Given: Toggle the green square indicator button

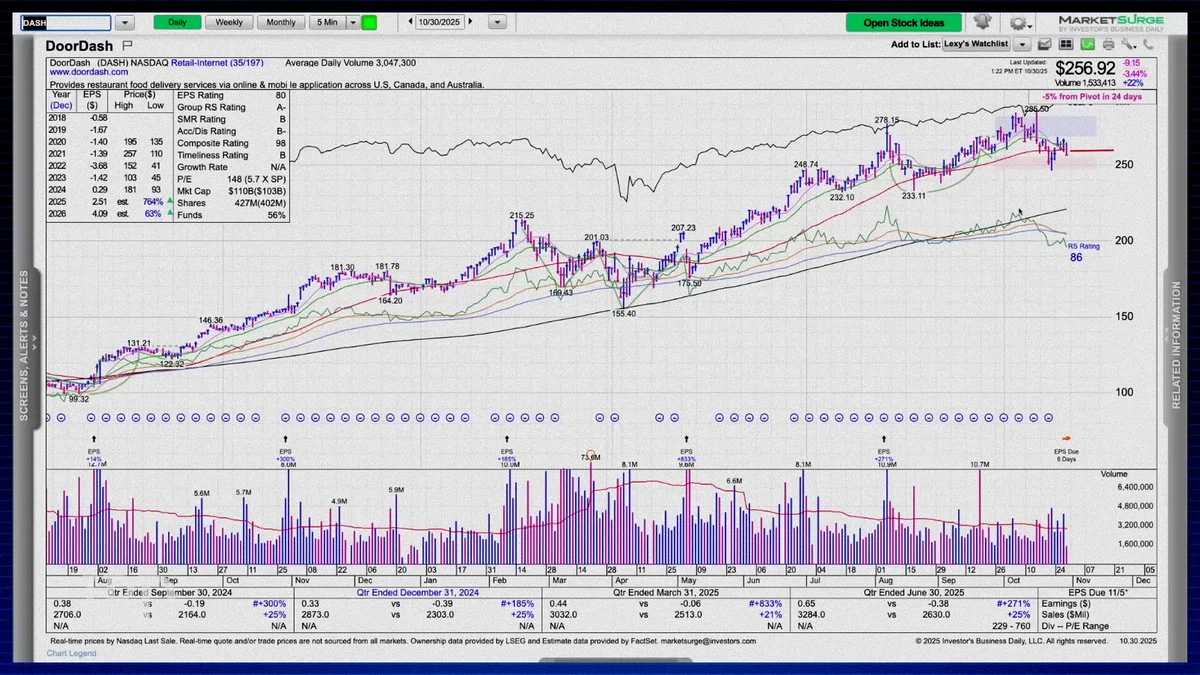Looking at the screenshot, I should [x=369, y=22].
